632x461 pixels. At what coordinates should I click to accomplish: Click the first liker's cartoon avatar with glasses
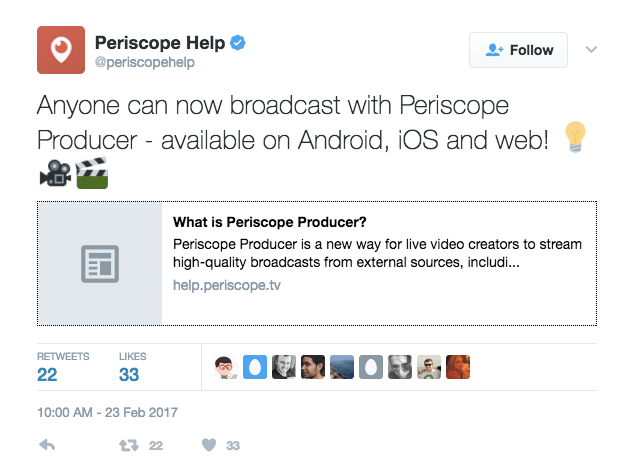point(226,367)
